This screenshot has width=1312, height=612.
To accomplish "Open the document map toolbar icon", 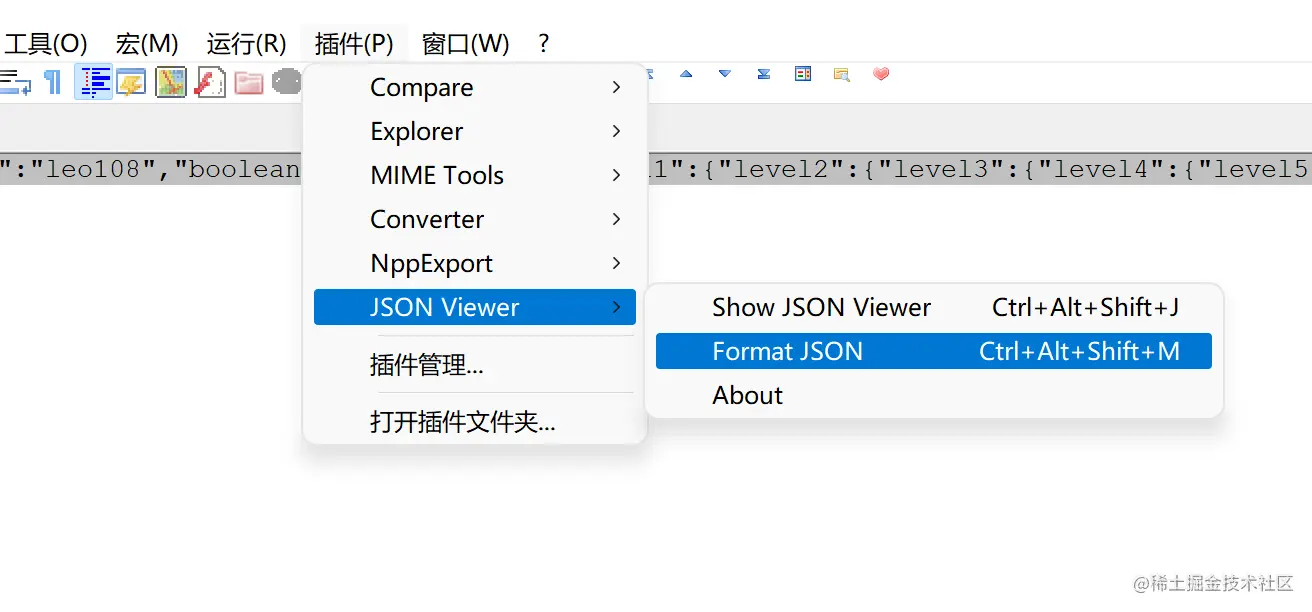I will point(171,82).
